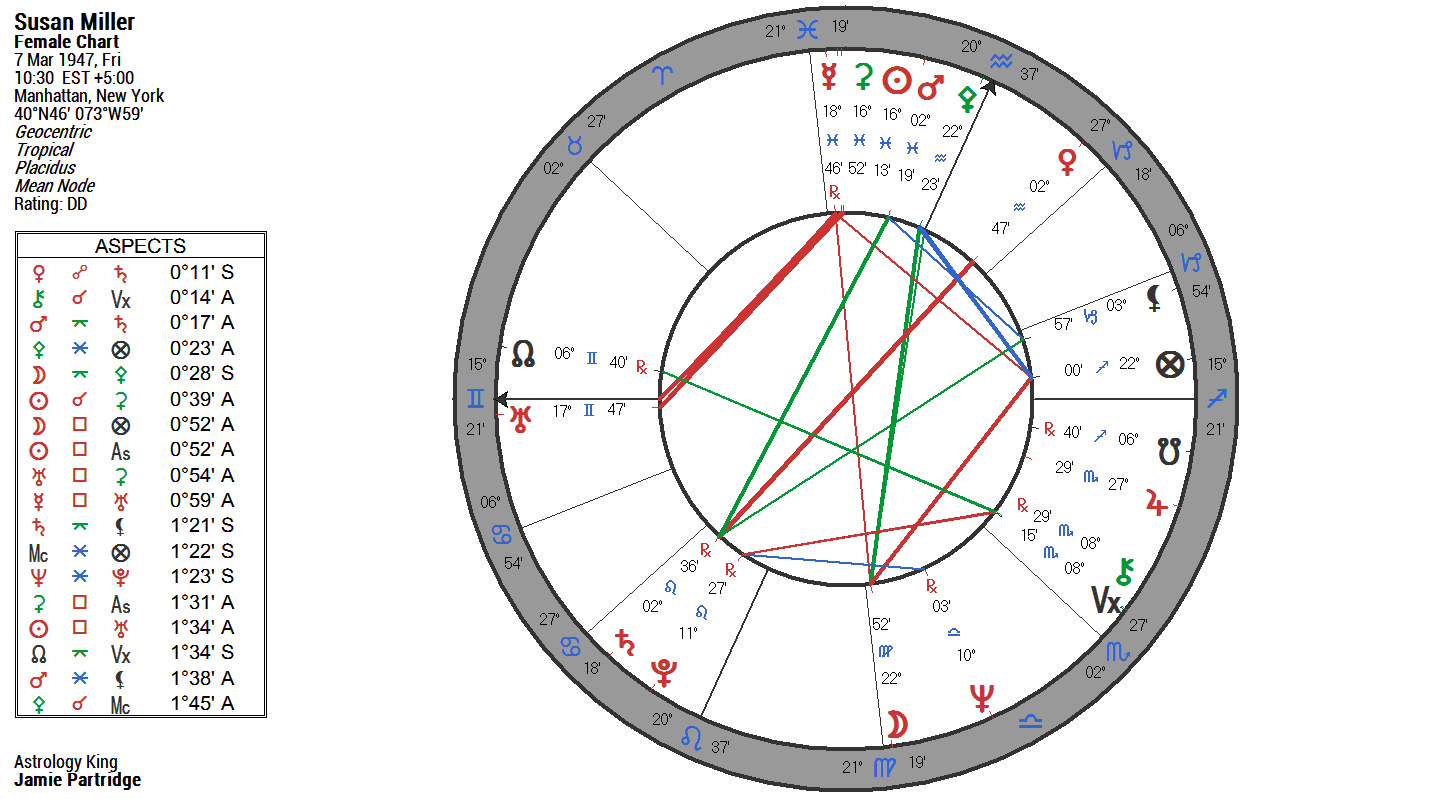This screenshot has width=1437, height=799.
Task: Select the North Node glyph in the wheel
Action: click(x=523, y=353)
